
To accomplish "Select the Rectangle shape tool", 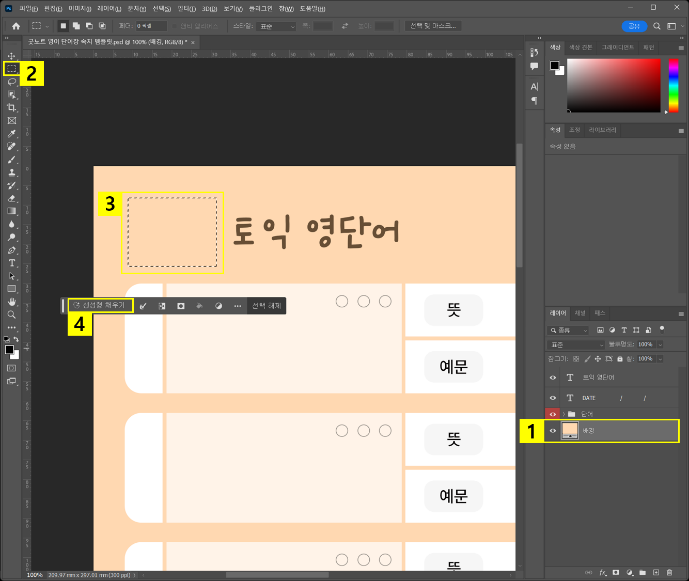I will (x=11, y=289).
